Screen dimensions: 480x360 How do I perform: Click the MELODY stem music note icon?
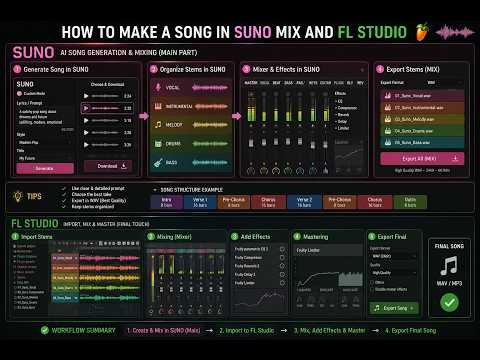tap(158, 125)
